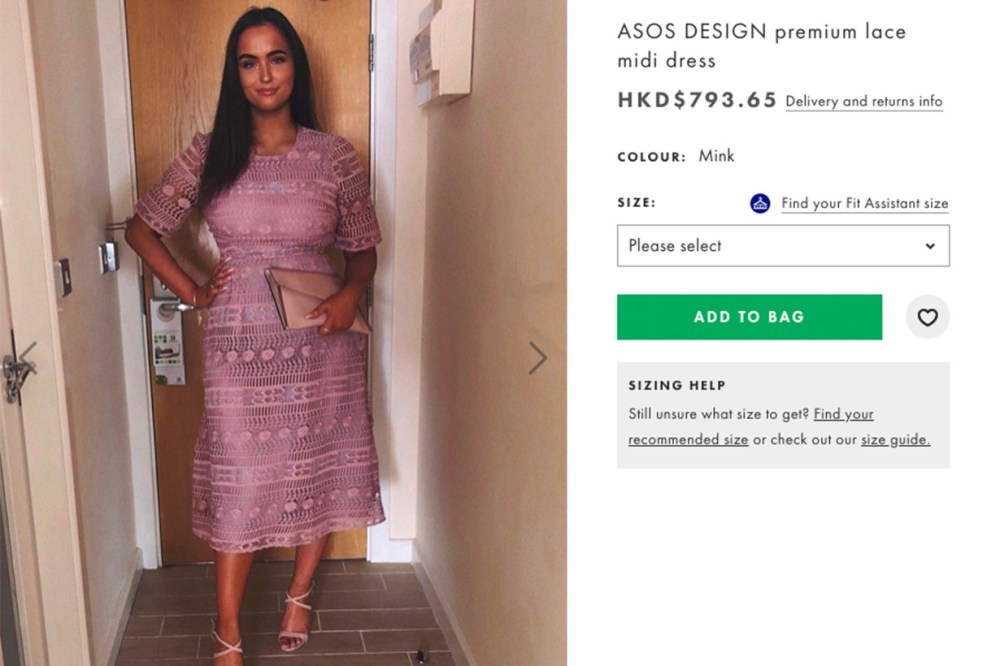Image resolution: width=1000 pixels, height=666 pixels.
Task: Open the Delivery and returns info link
Action: pyautogui.click(x=864, y=102)
